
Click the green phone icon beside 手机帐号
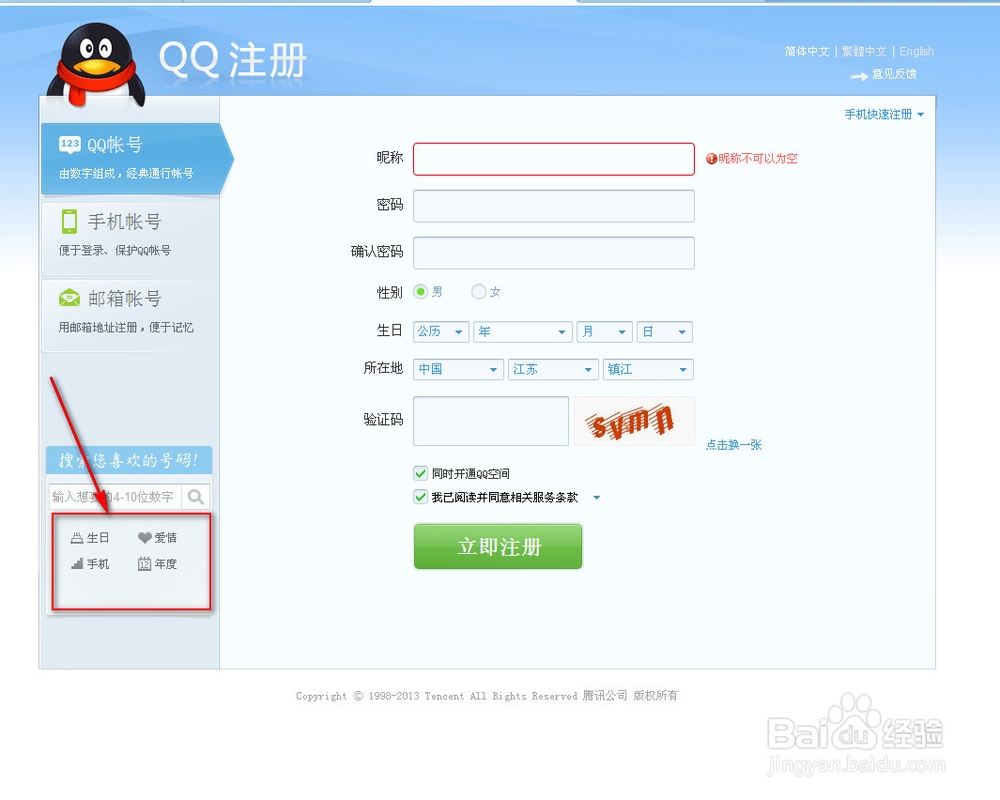[x=69, y=221]
